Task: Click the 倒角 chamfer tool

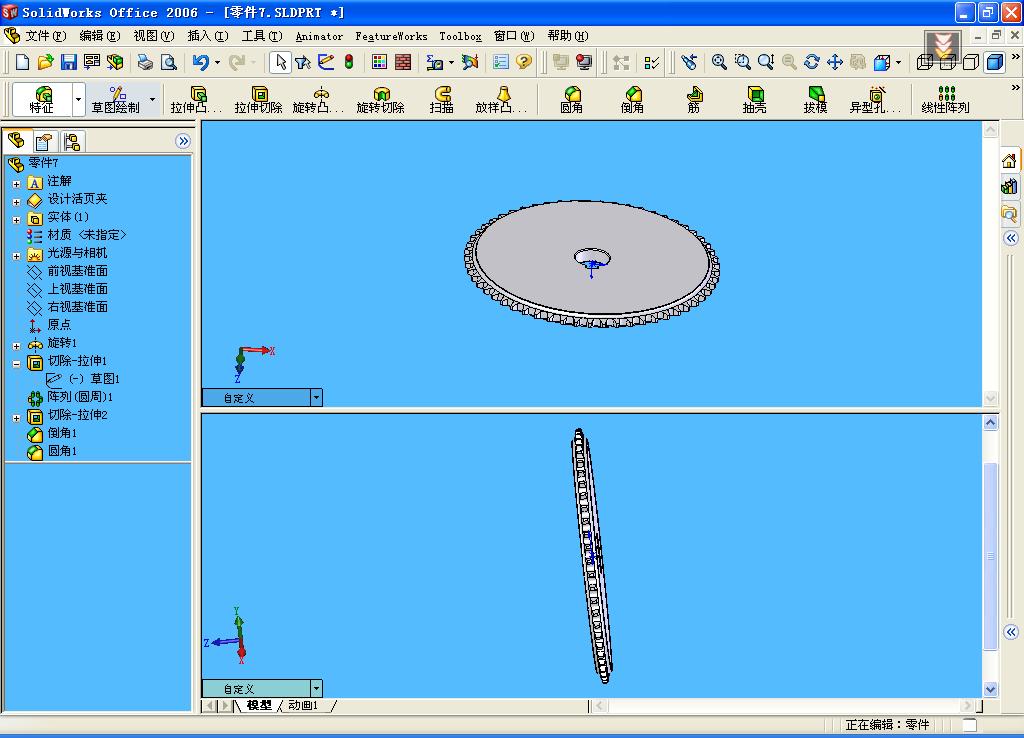Action: [632, 99]
